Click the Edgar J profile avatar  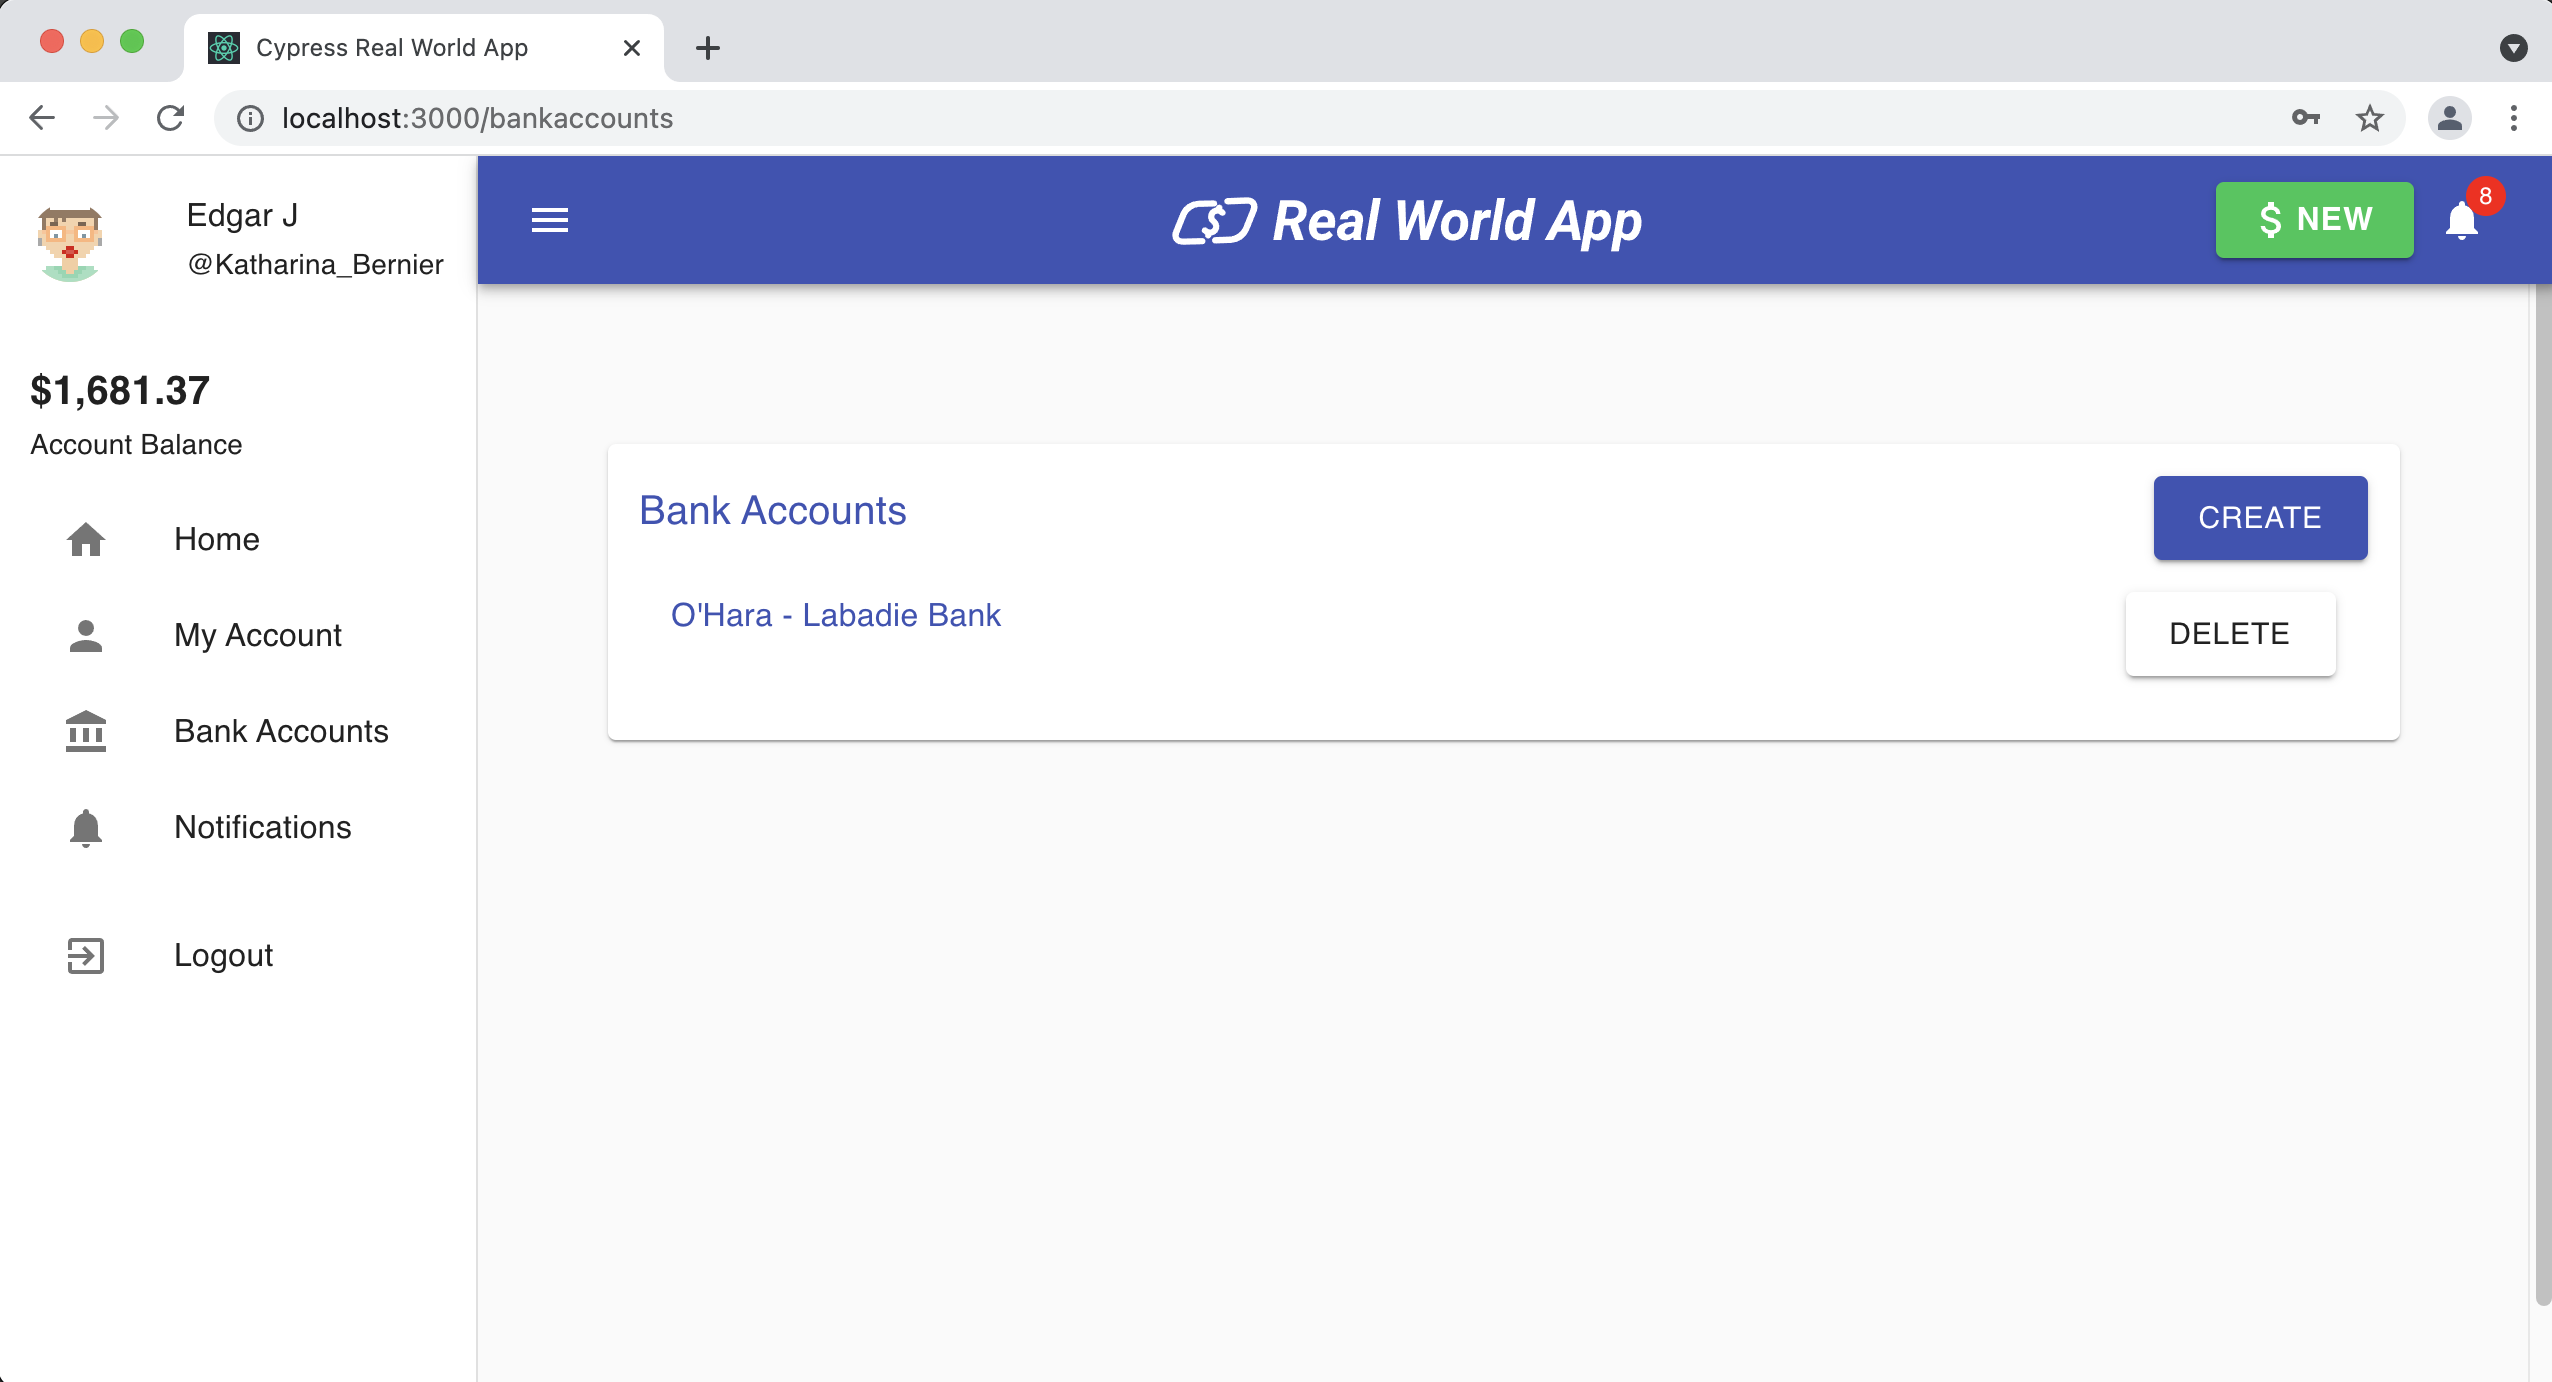(x=73, y=238)
